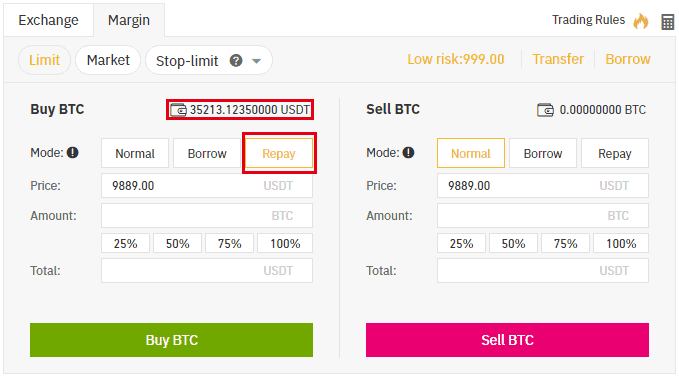The height and width of the screenshot is (378, 679).
Task: Select Repay mode in Sell BTC panel
Action: pyautogui.click(x=615, y=153)
